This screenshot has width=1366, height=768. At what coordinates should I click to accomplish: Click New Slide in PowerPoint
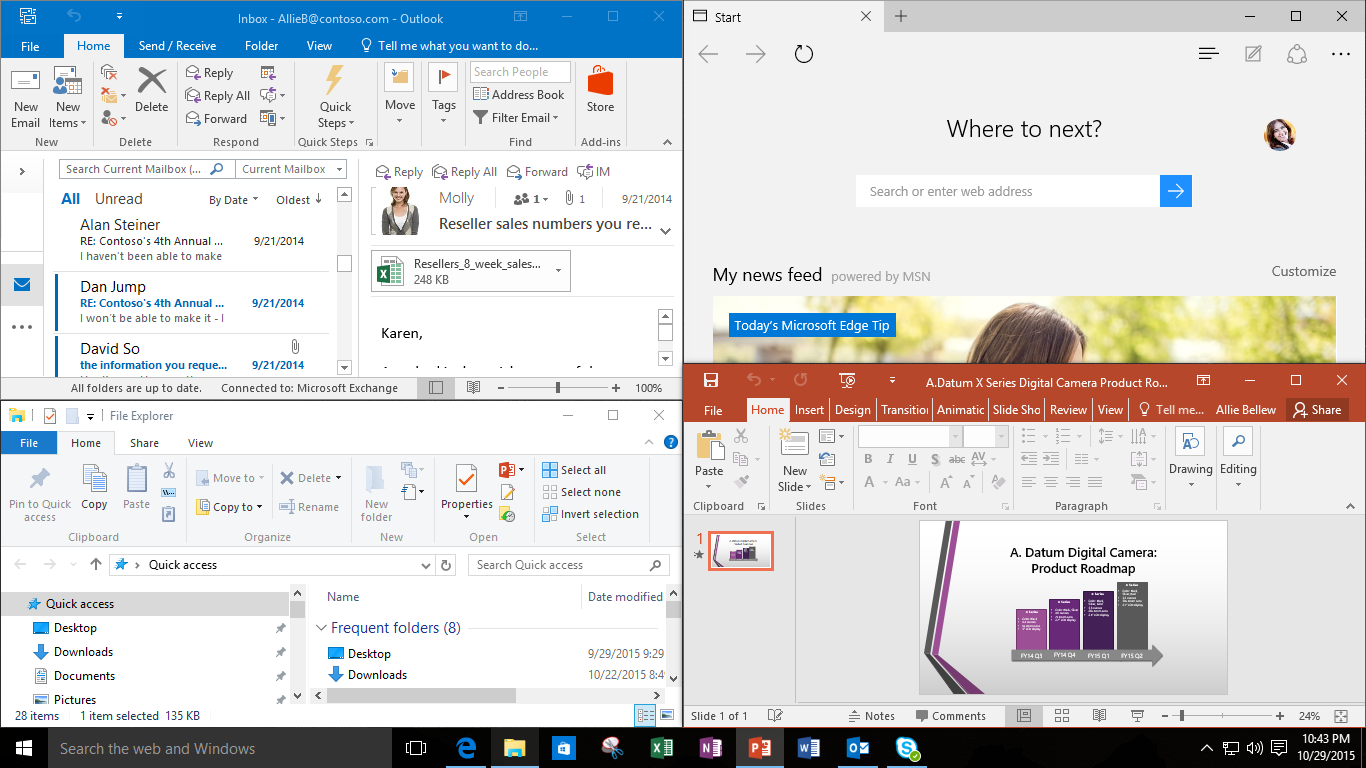[794, 460]
